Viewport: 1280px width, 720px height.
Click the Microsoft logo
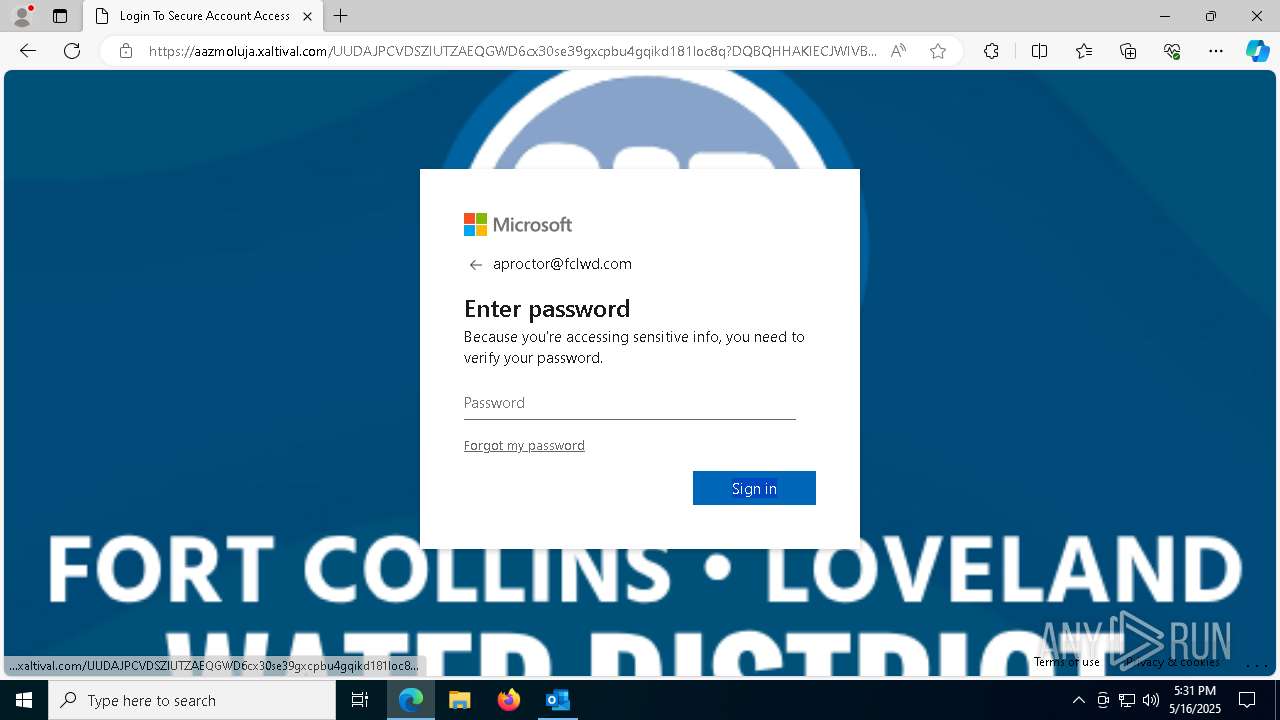518,225
